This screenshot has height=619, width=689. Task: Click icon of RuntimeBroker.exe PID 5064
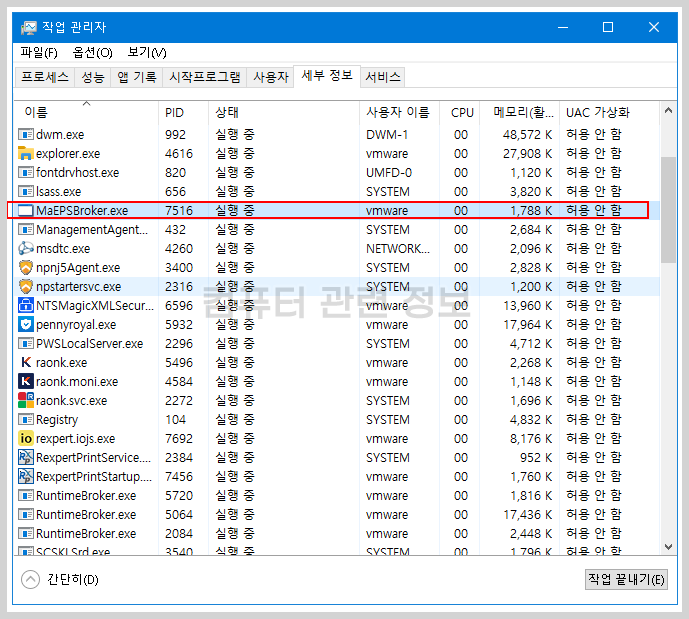point(25,514)
